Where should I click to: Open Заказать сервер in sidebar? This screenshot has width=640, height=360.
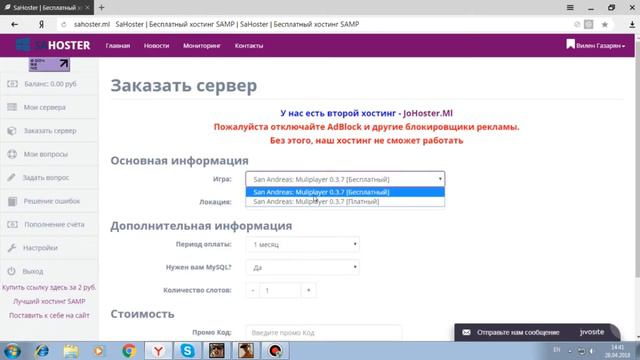point(50,131)
